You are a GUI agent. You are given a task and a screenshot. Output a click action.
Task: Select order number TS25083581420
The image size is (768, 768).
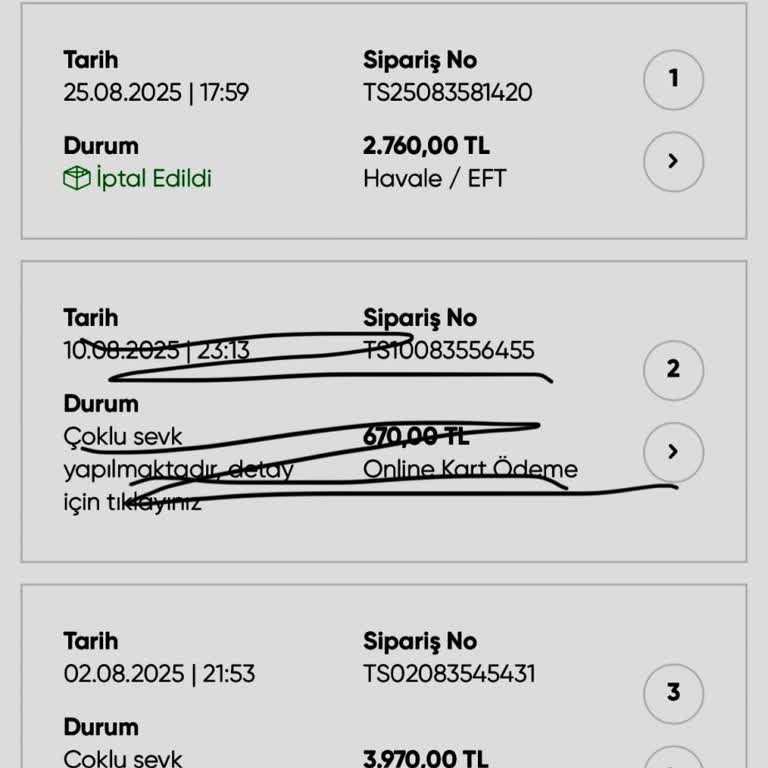[447, 93]
